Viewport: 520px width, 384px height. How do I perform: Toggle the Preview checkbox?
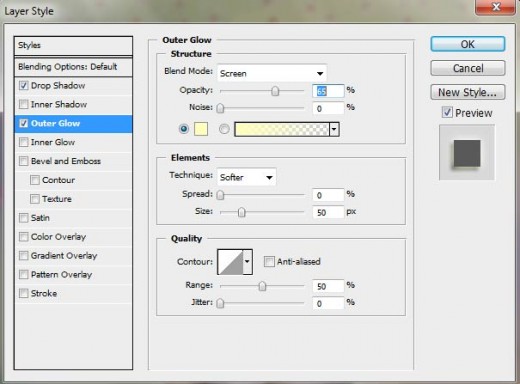(x=447, y=112)
